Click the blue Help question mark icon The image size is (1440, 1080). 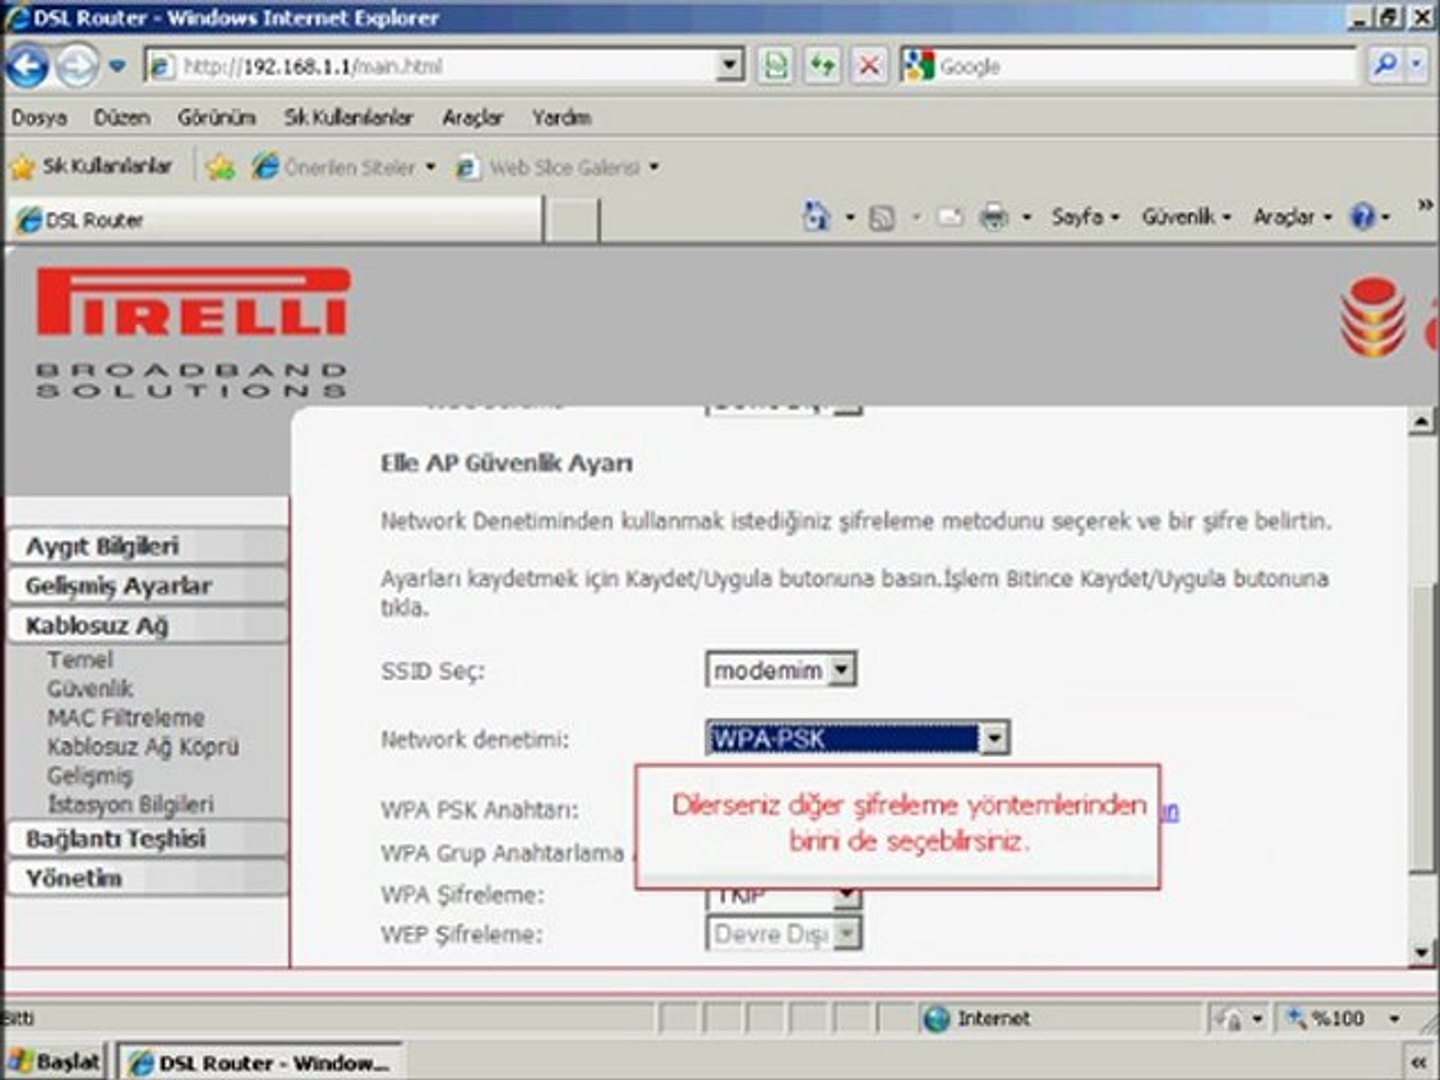pyautogui.click(x=1363, y=217)
